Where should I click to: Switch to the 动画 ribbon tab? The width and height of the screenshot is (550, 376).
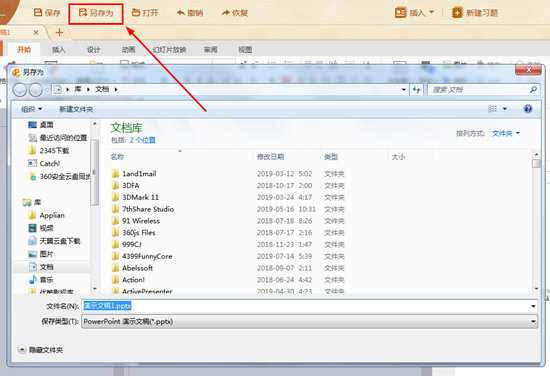[128, 49]
